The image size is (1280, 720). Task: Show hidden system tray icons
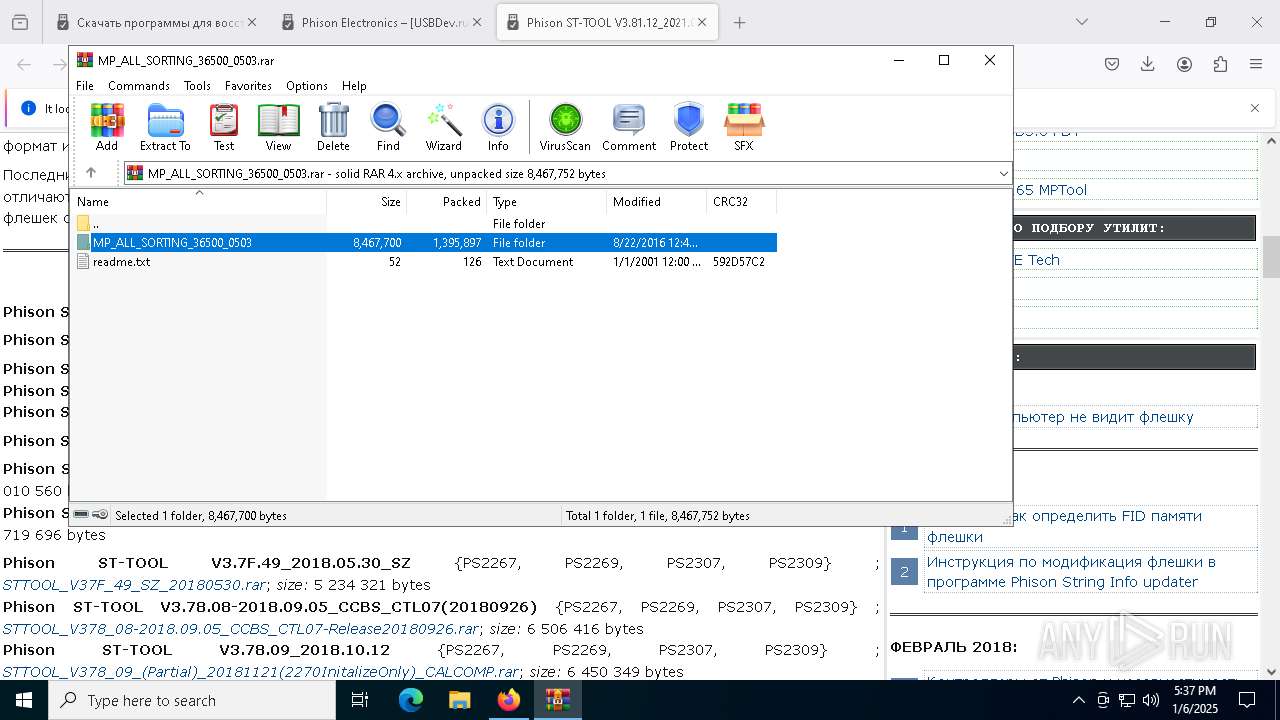point(1078,700)
